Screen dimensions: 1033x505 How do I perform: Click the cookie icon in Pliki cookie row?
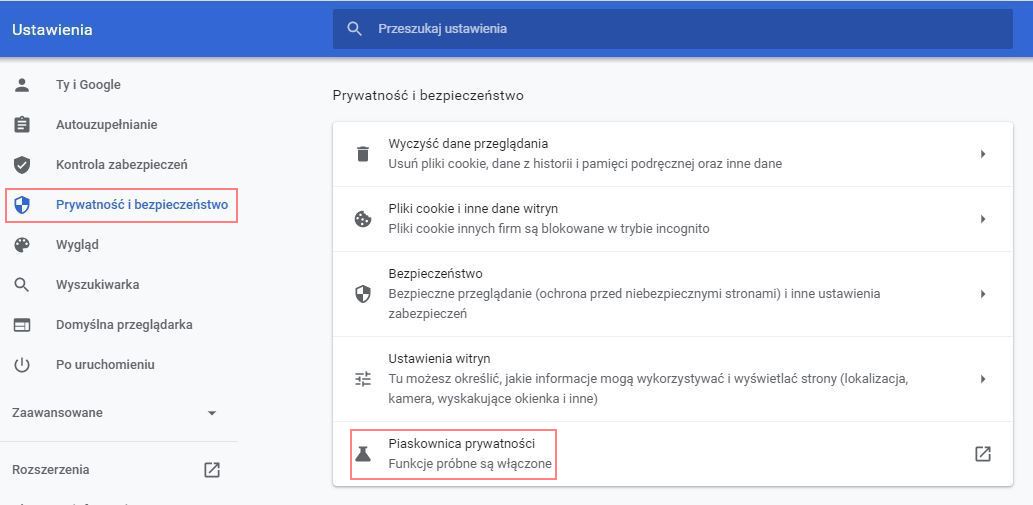363,219
